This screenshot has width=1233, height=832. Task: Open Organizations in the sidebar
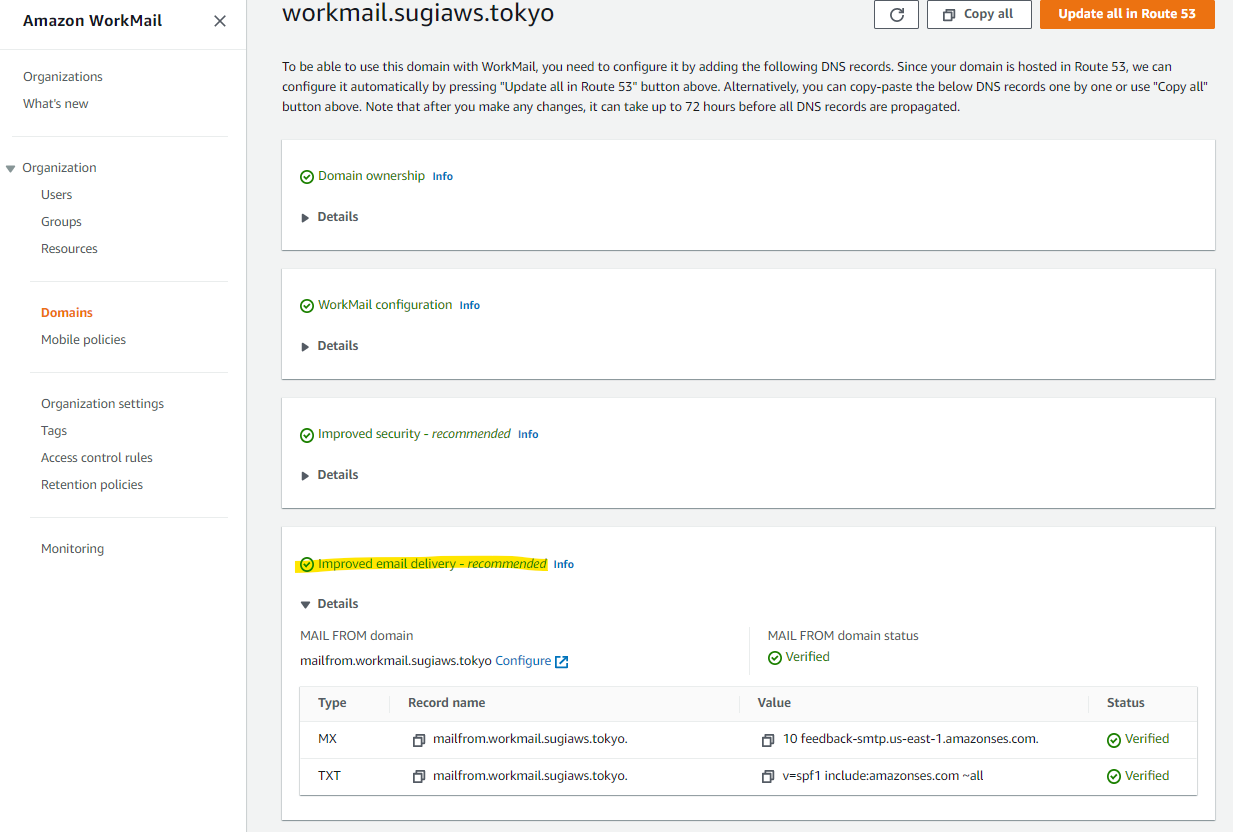click(63, 77)
